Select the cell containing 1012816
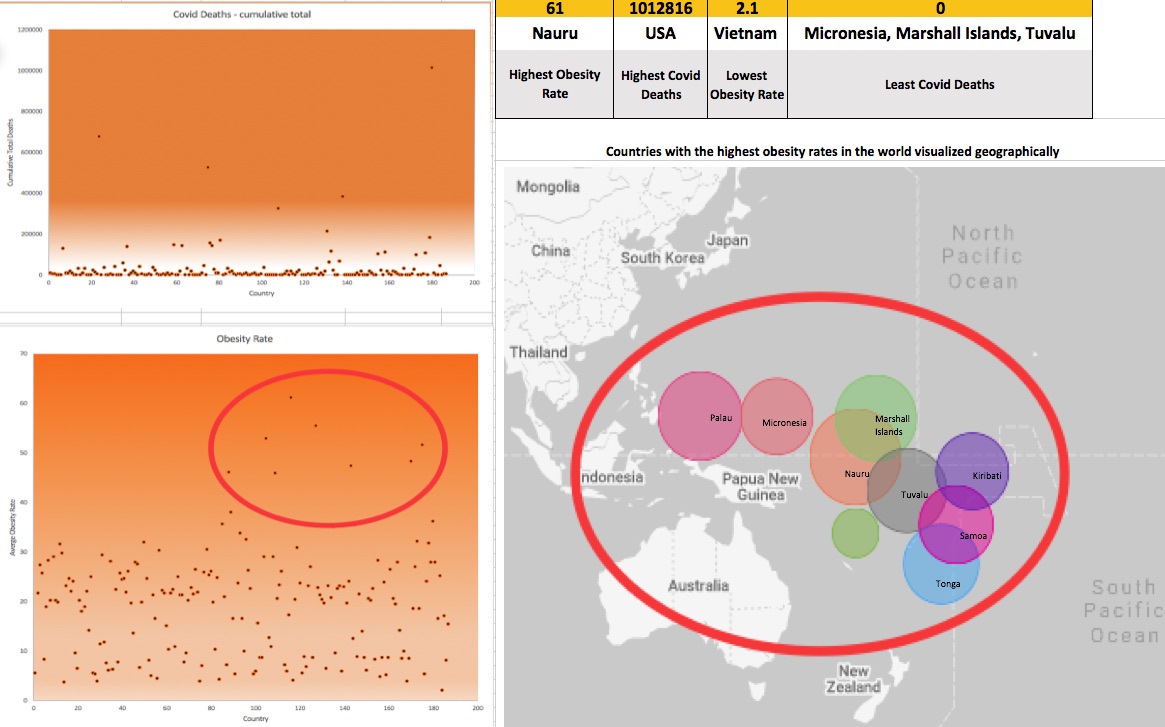This screenshot has width=1165, height=727. (660, 8)
